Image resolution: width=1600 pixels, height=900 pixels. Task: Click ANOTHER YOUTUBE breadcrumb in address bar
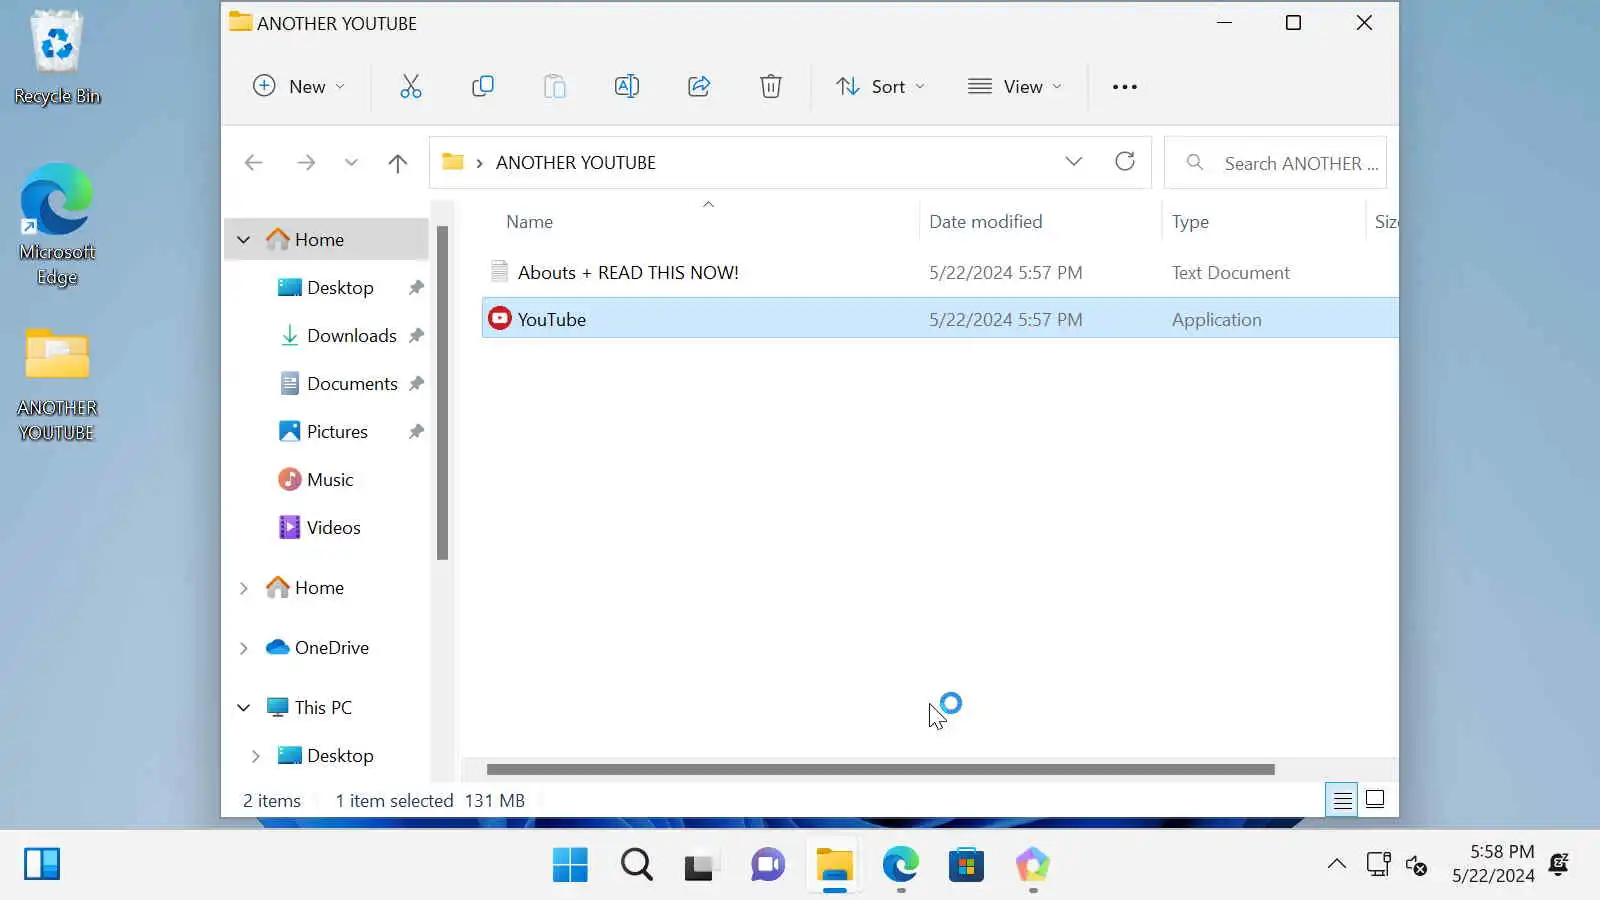point(575,163)
